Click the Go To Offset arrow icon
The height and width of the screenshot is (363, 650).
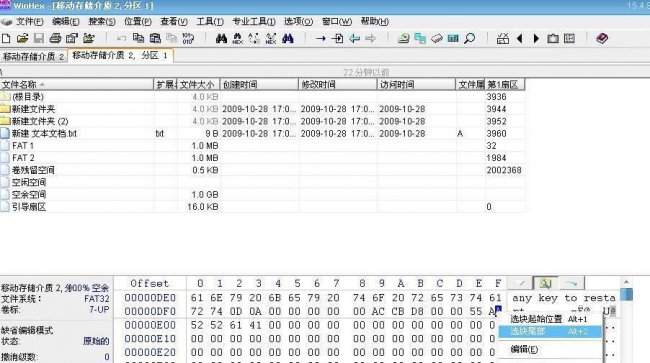pyautogui.click(x=320, y=39)
